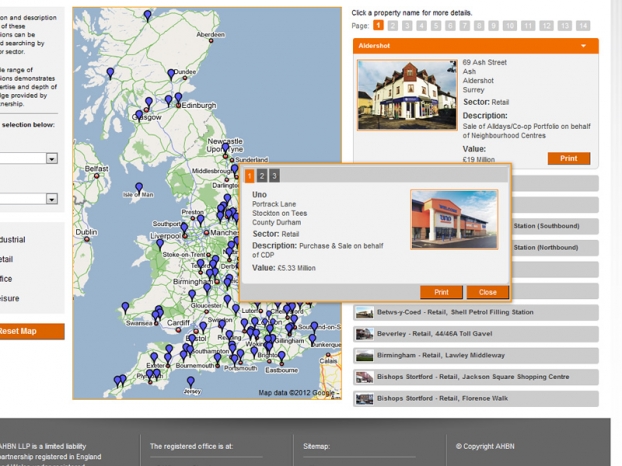
Task: Click the map pin west of Swansea
Action: pyautogui.click(x=125, y=307)
